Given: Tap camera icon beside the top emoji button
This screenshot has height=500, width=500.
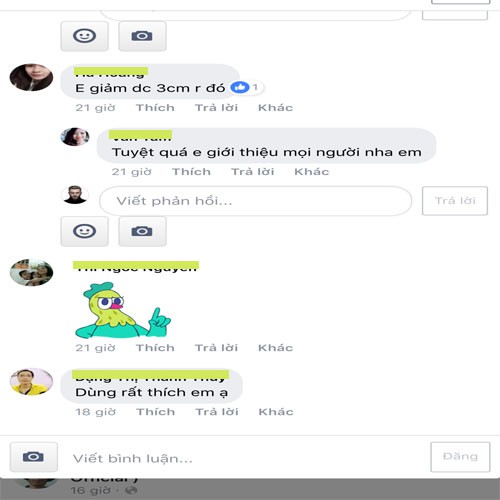Looking at the screenshot, I should click(142, 36).
